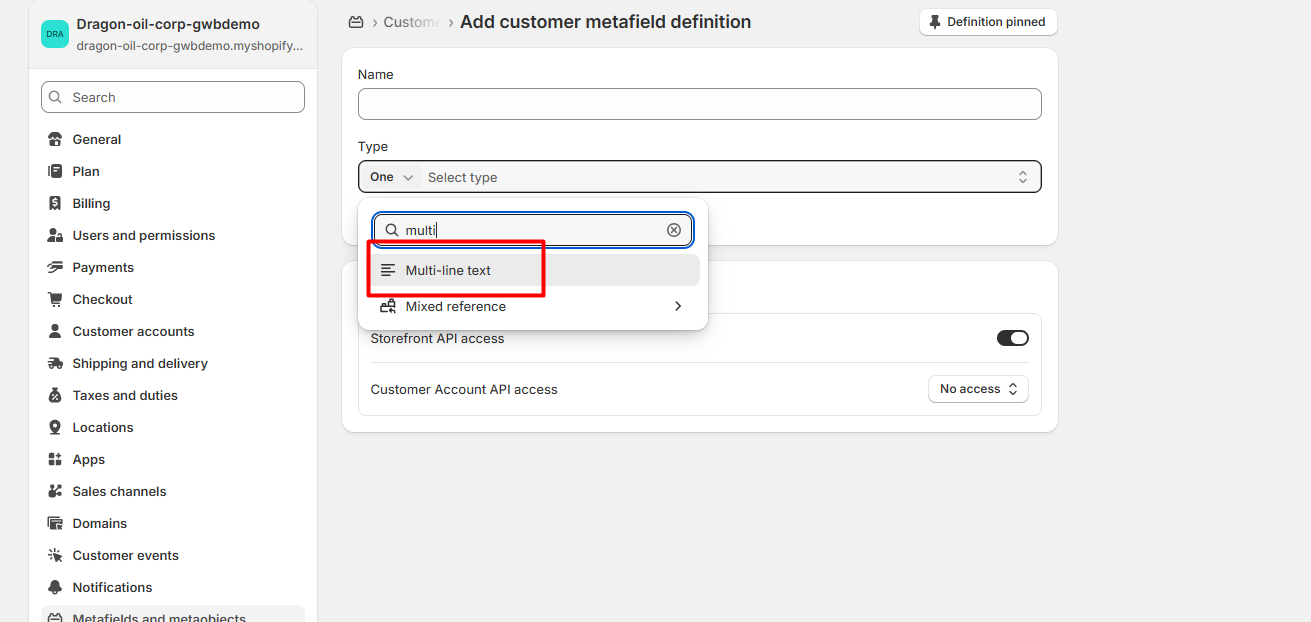Clear the type search with X icon
Screen dimensions: 1311x622
point(674,230)
